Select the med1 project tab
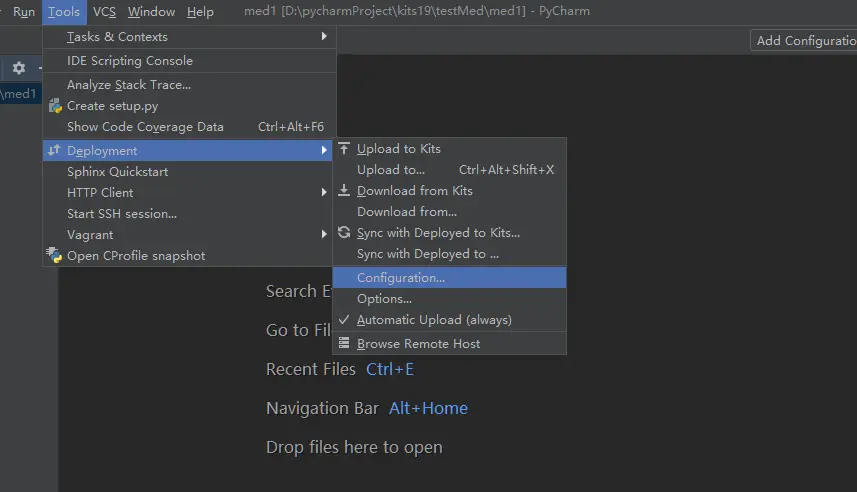857x492 pixels. pyautogui.click(x=20, y=93)
